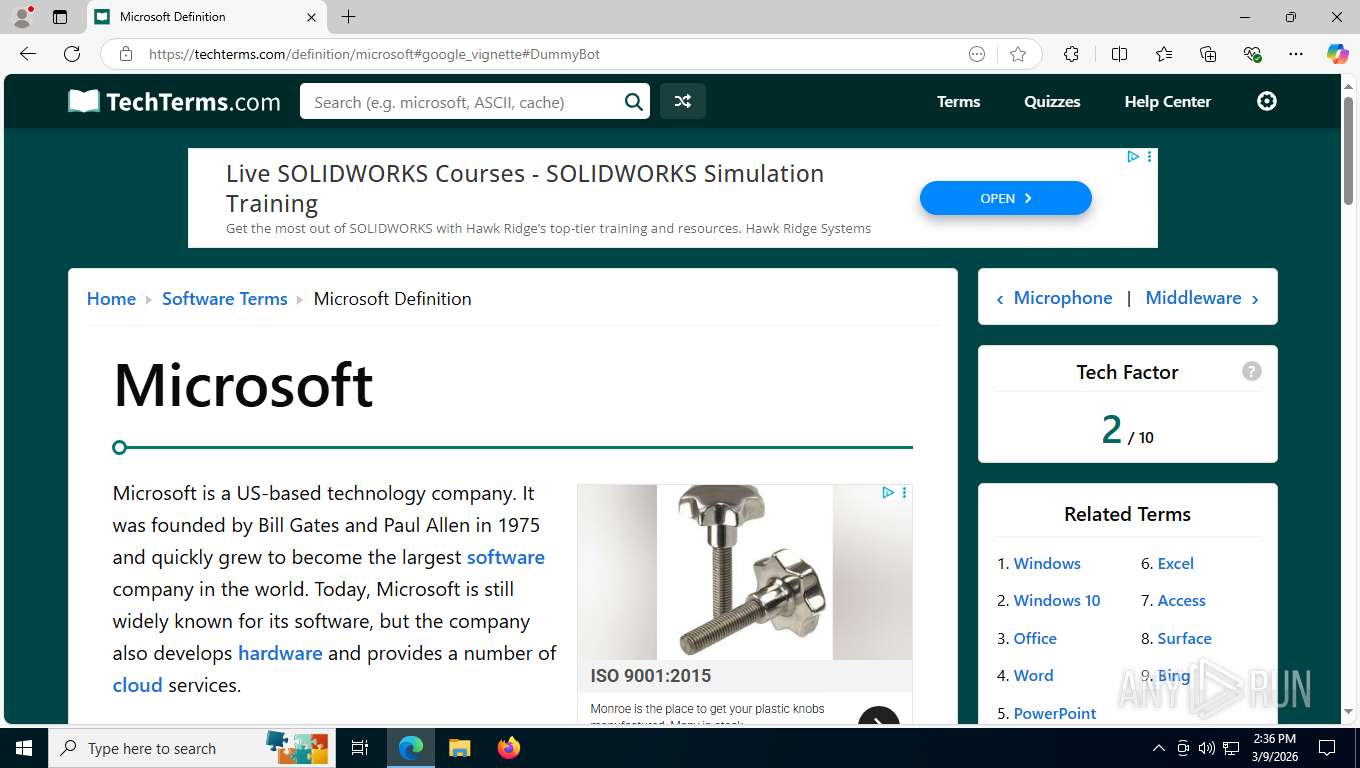
Task: Launch Firefox from taskbar
Action: click(x=509, y=748)
